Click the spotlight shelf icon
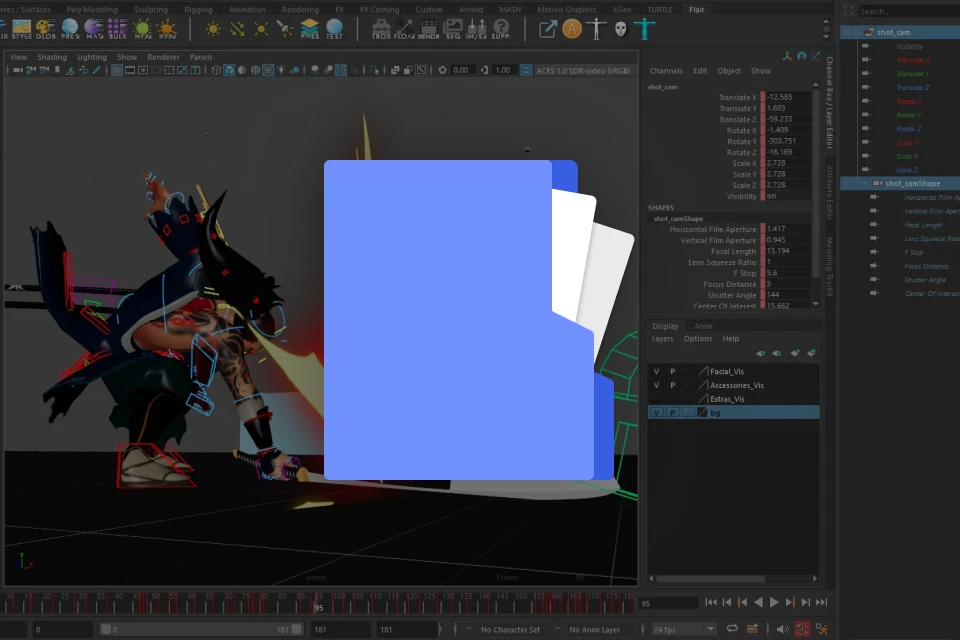 coord(285,29)
